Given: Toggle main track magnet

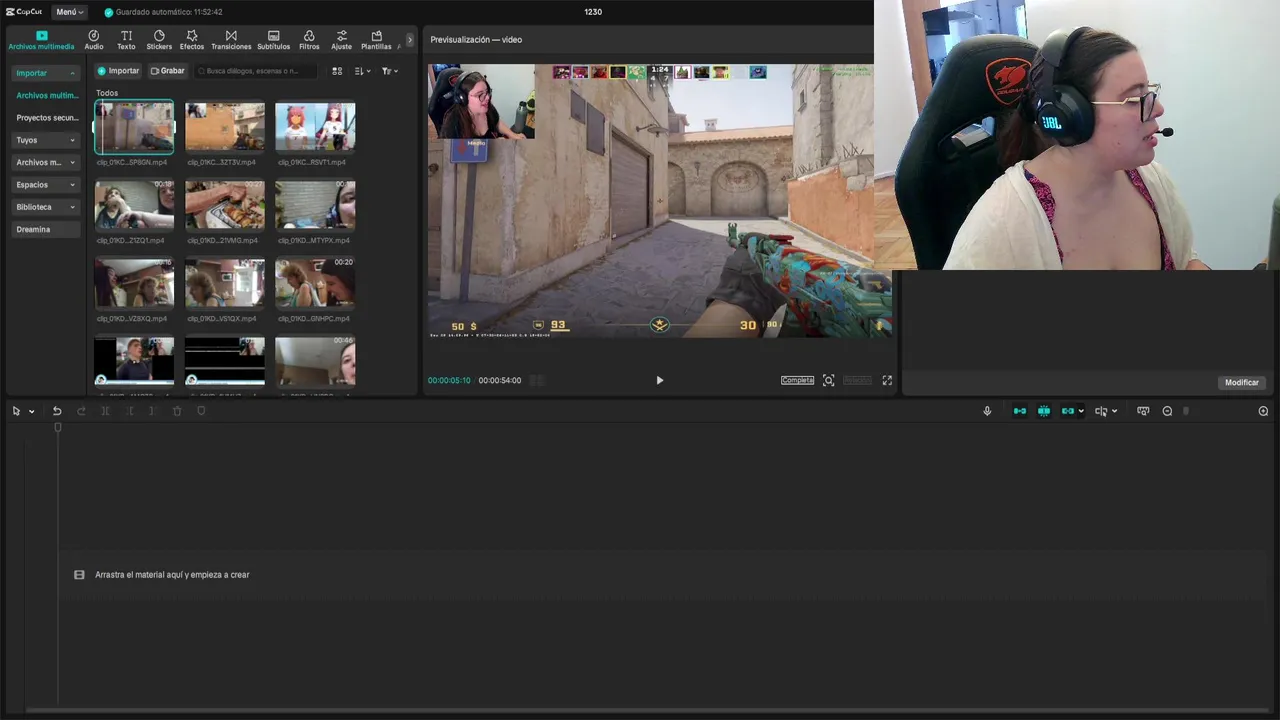Looking at the screenshot, I should coord(1020,411).
